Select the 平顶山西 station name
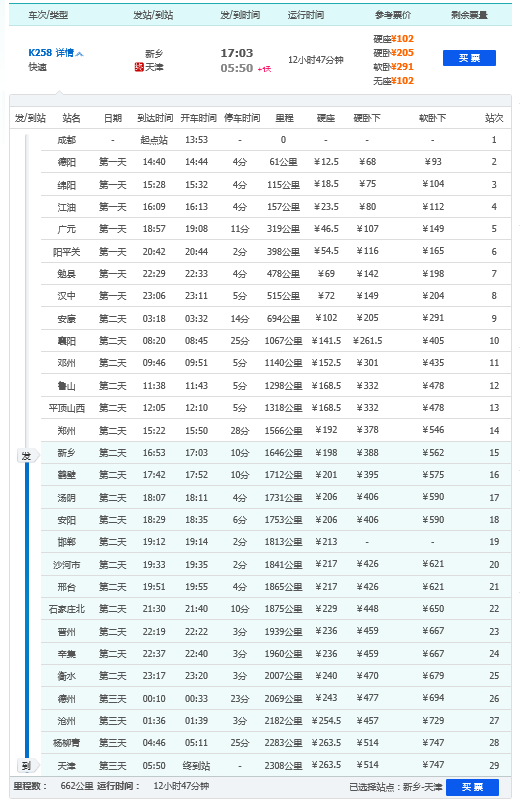 point(67,408)
